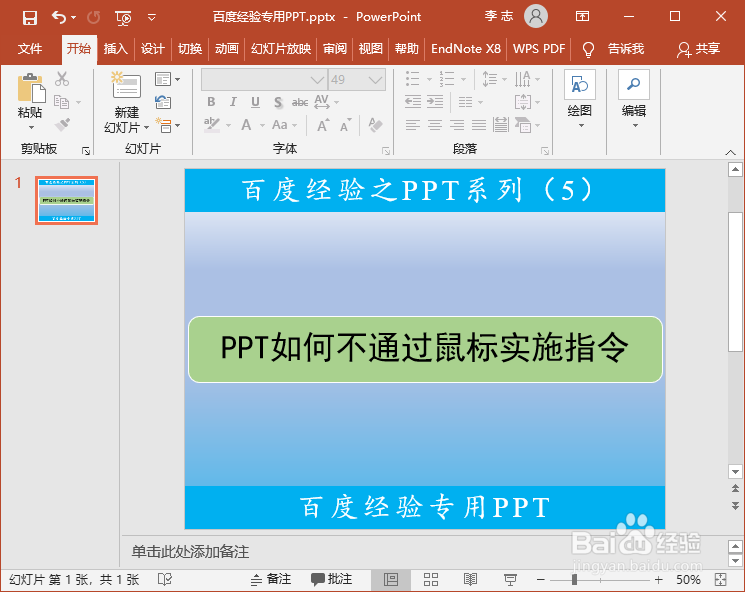Toggle text Shadow formatting
The image size is (745, 592).
click(x=278, y=102)
